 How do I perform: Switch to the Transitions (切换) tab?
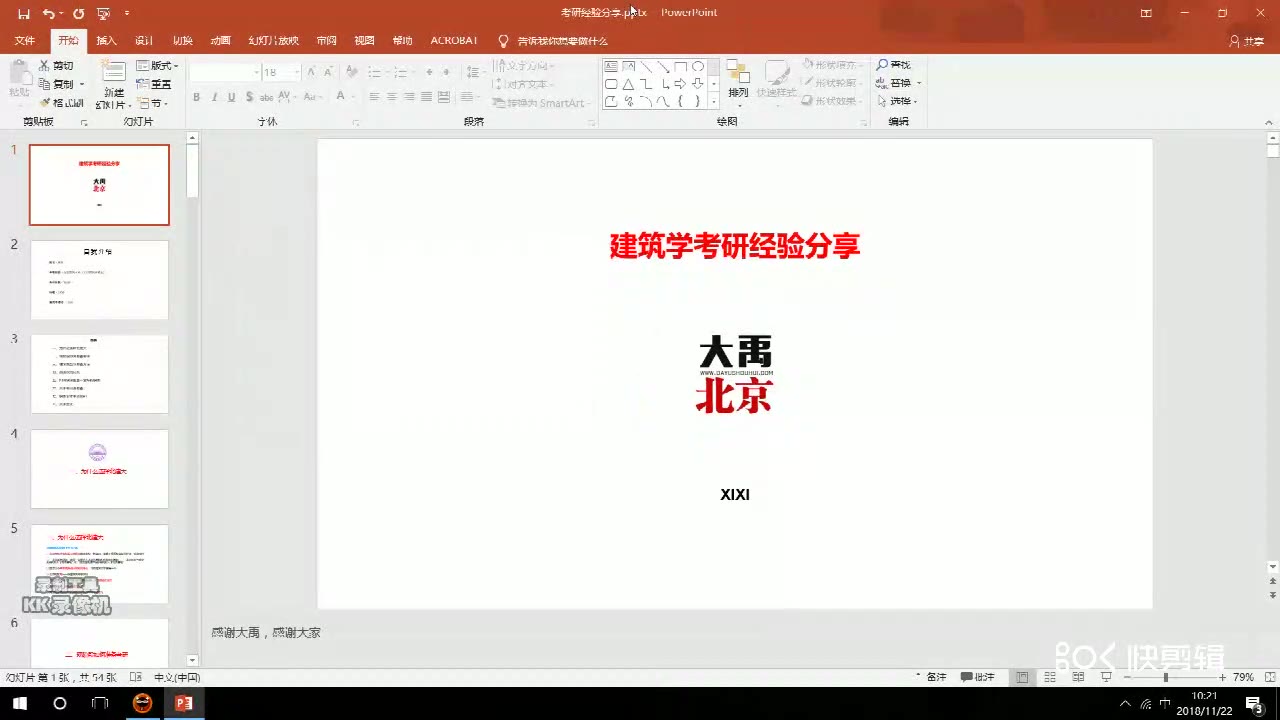pos(182,41)
